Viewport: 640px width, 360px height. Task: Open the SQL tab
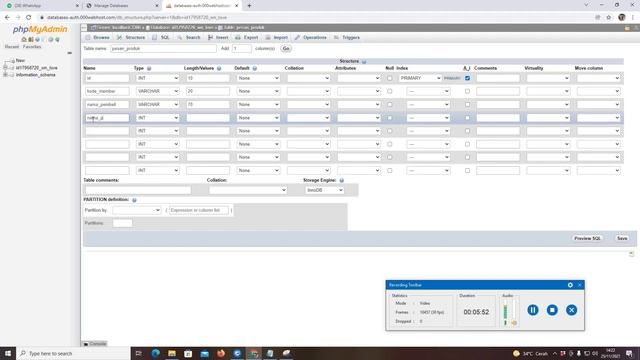click(x=161, y=38)
